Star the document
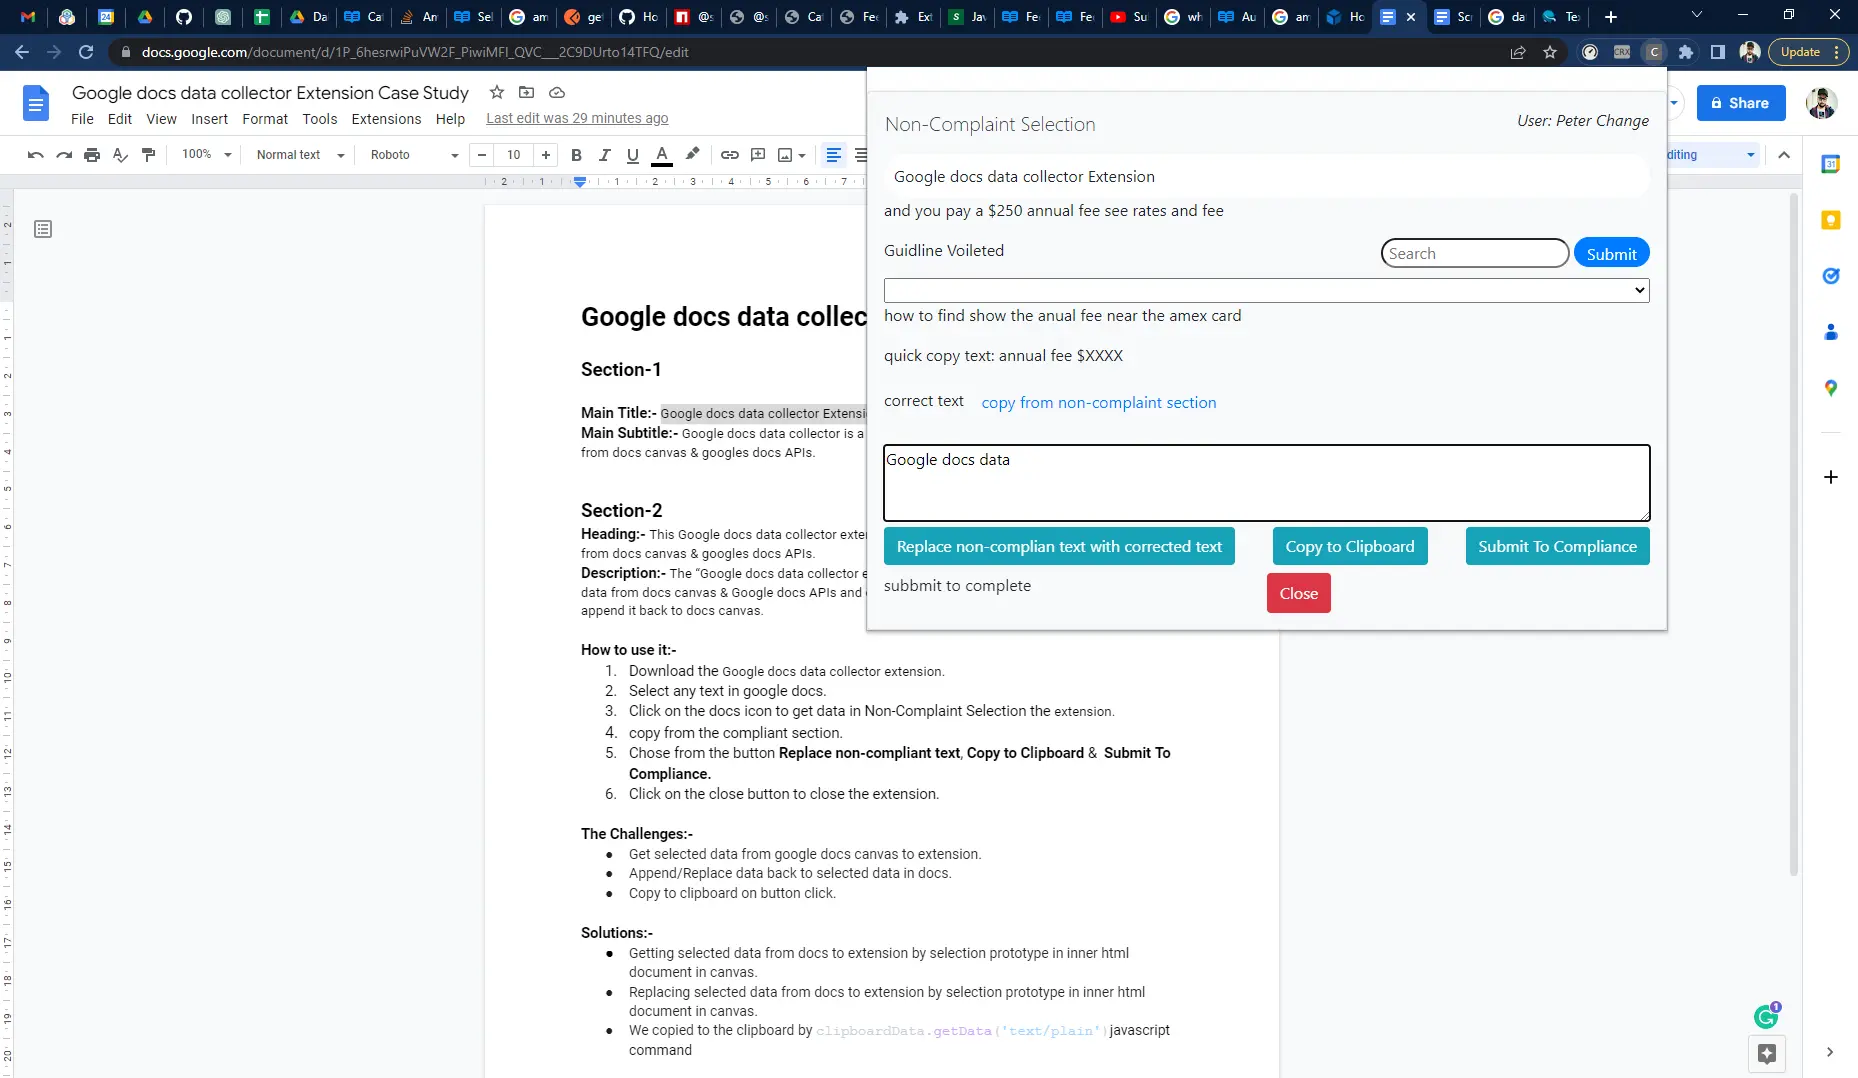The height and width of the screenshot is (1078, 1858). click(x=496, y=92)
